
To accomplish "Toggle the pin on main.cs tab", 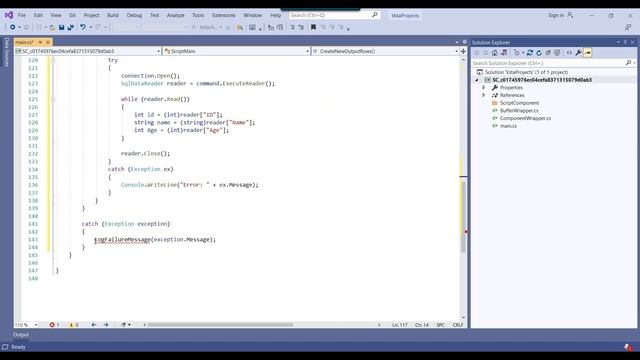I will click(x=40, y=42).
